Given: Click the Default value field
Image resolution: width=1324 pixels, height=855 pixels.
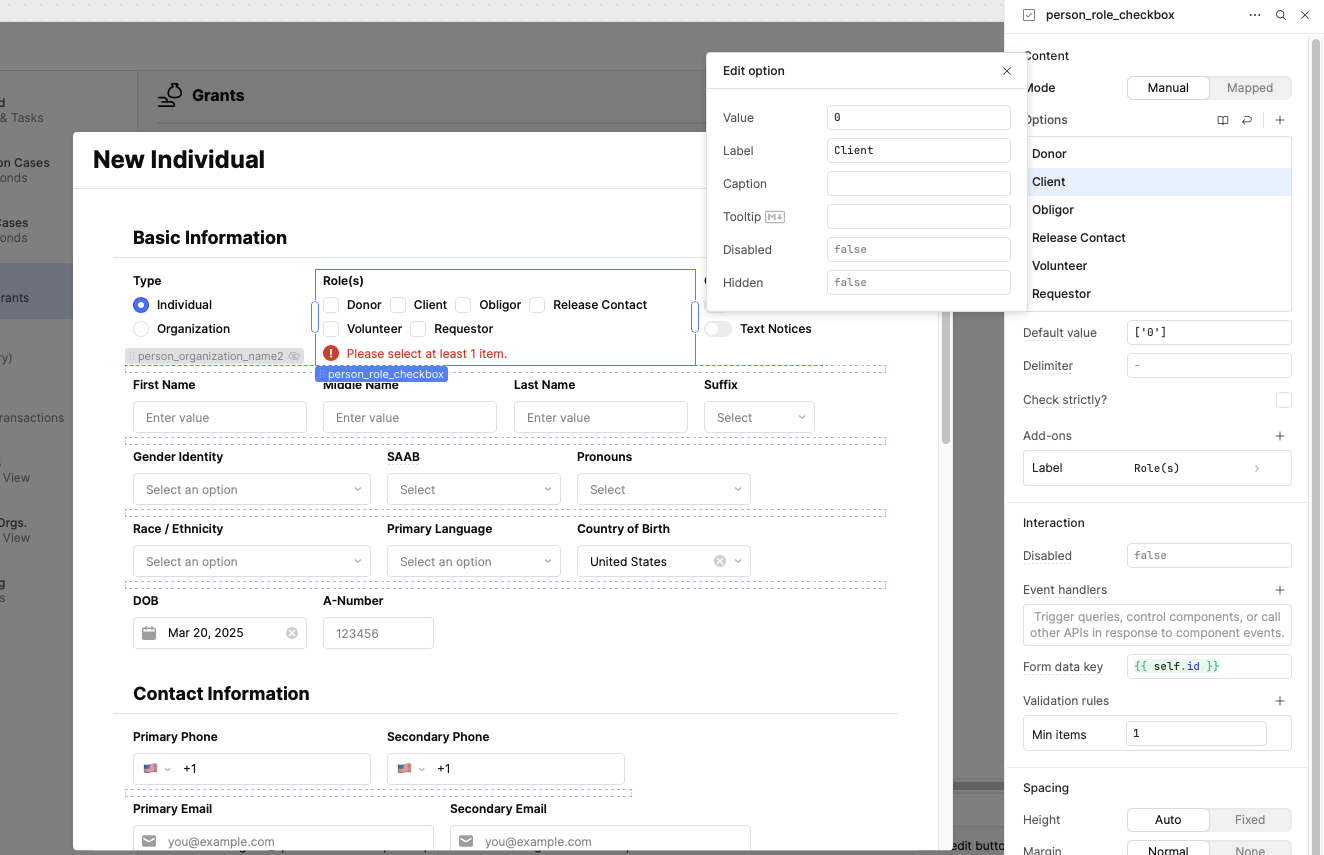Looking at the screenshot, I should [x=1209, y=333].
